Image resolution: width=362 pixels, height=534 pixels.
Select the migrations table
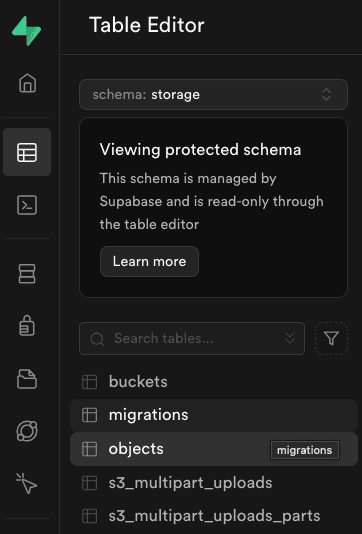tap(214, 415)
